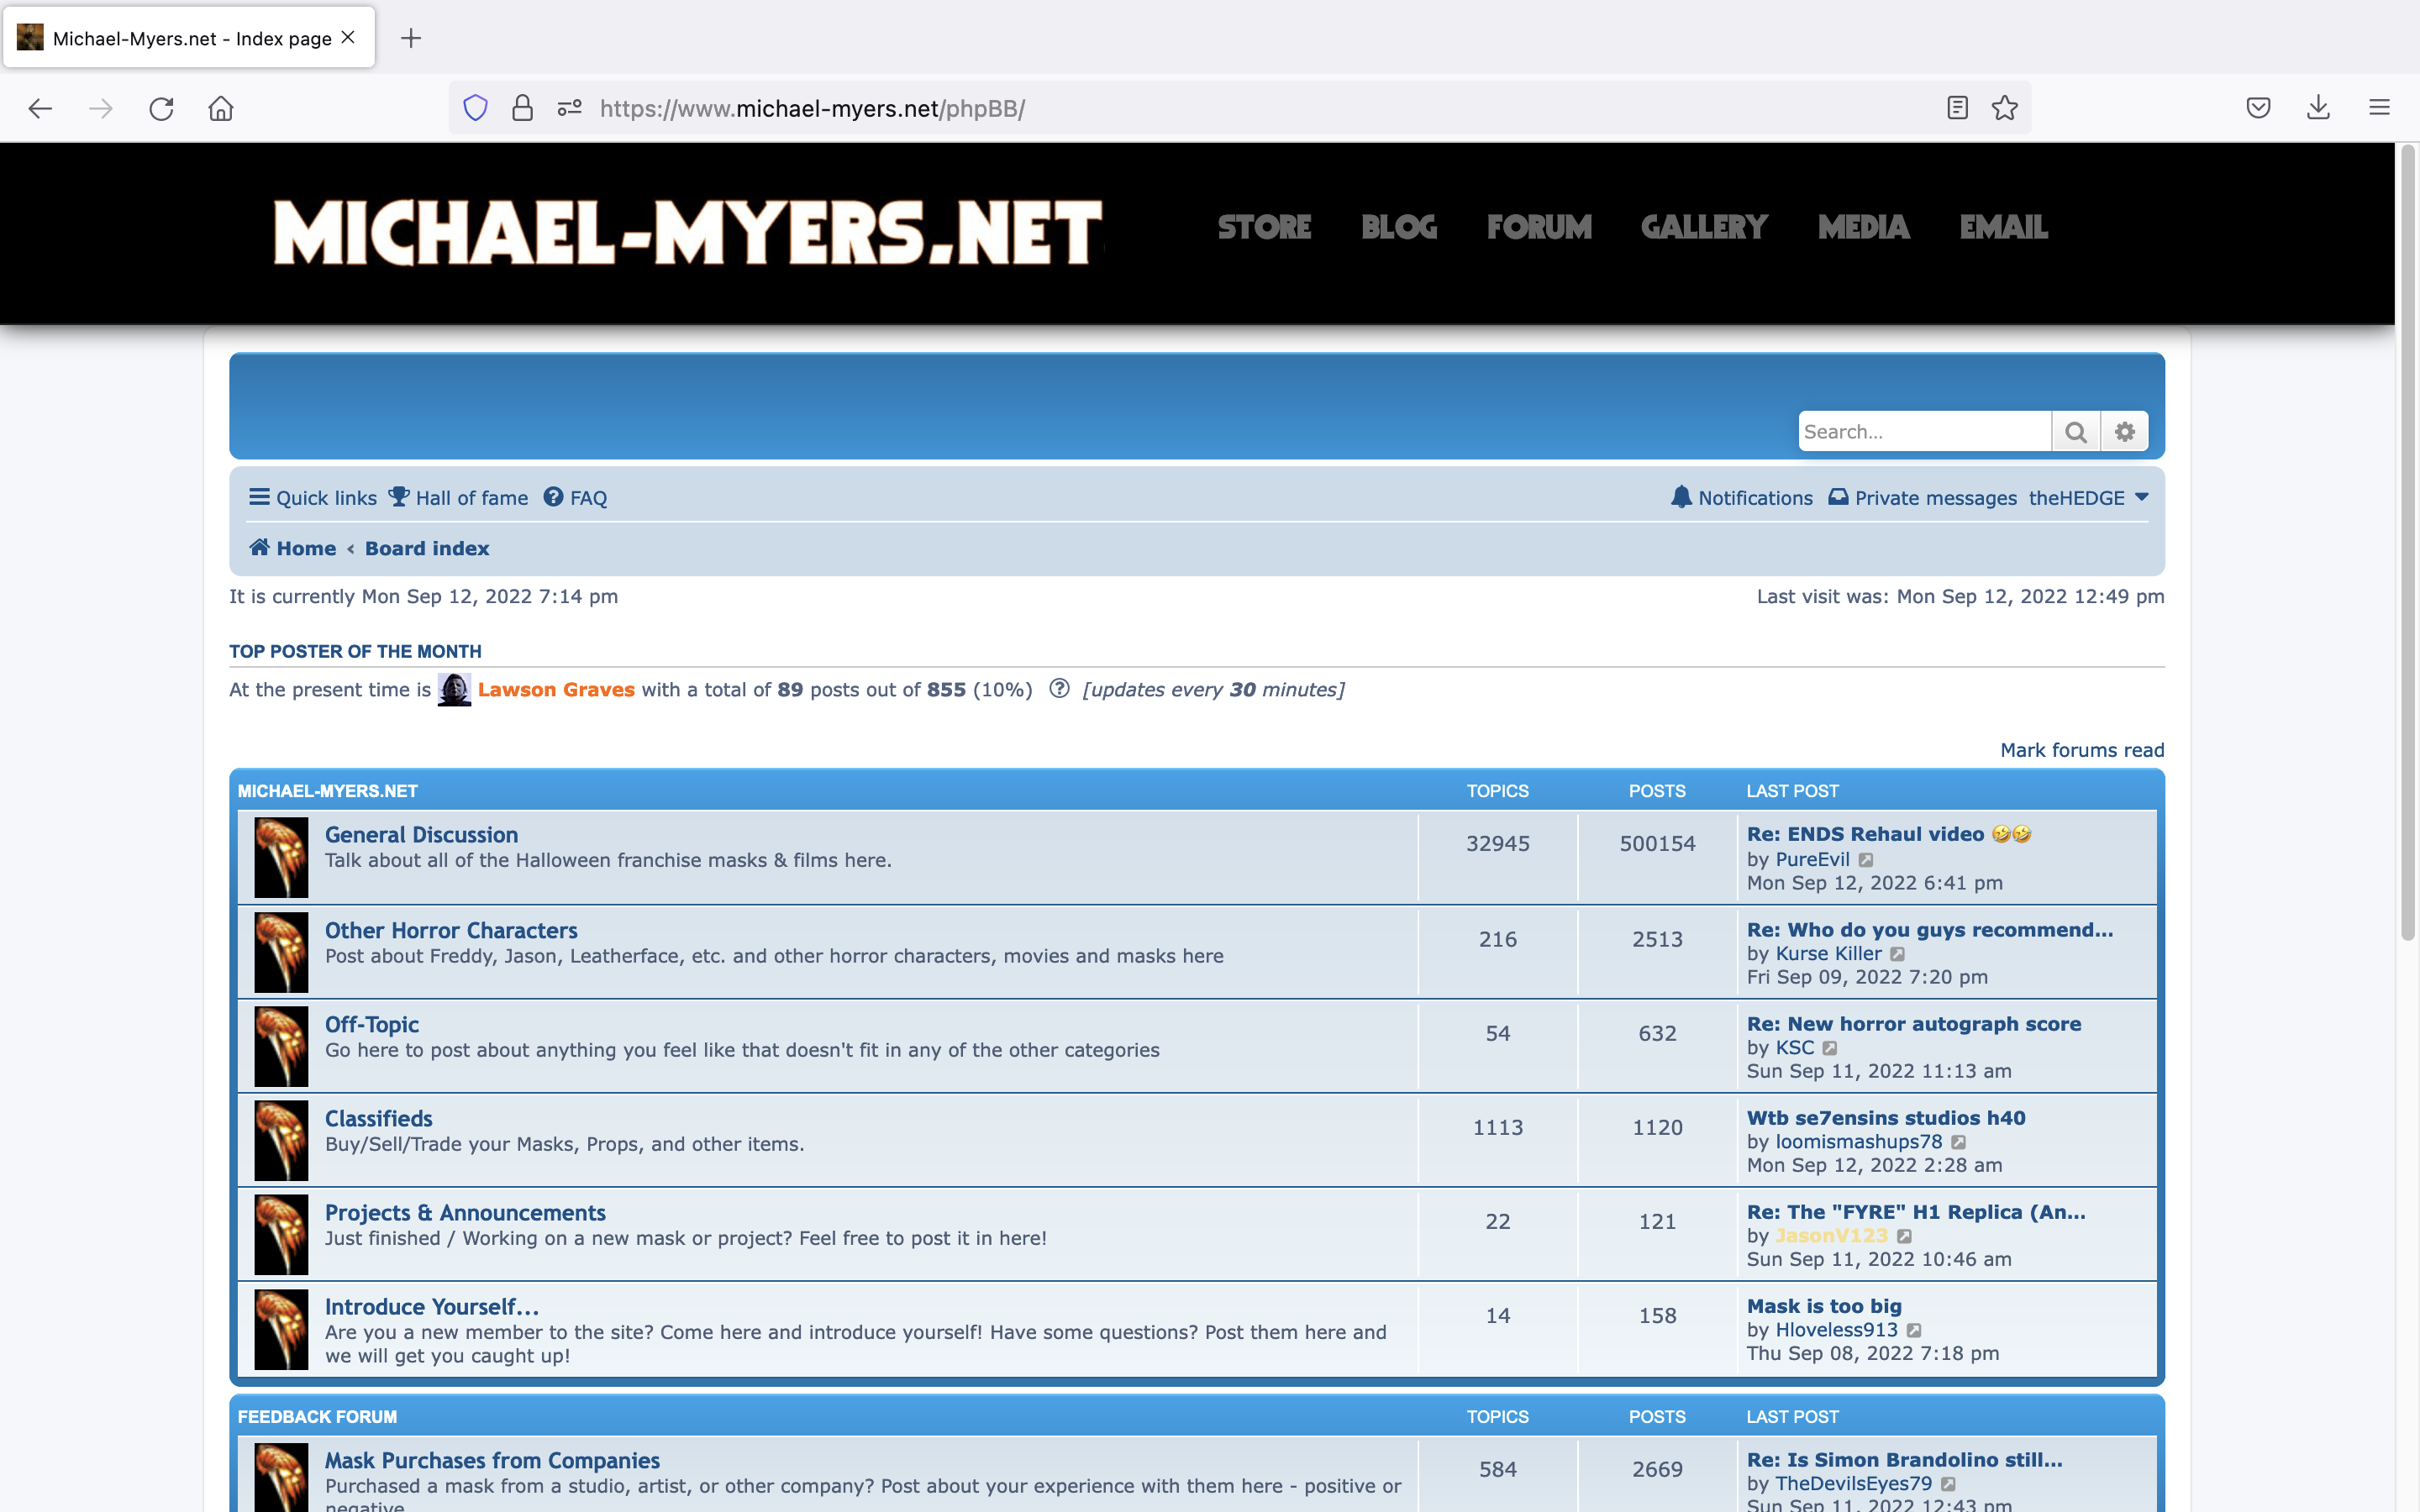Screen dimensions: 2420x1512
Task: Open Mask Purchases from Companies forum
Action: pos(492,1461)
